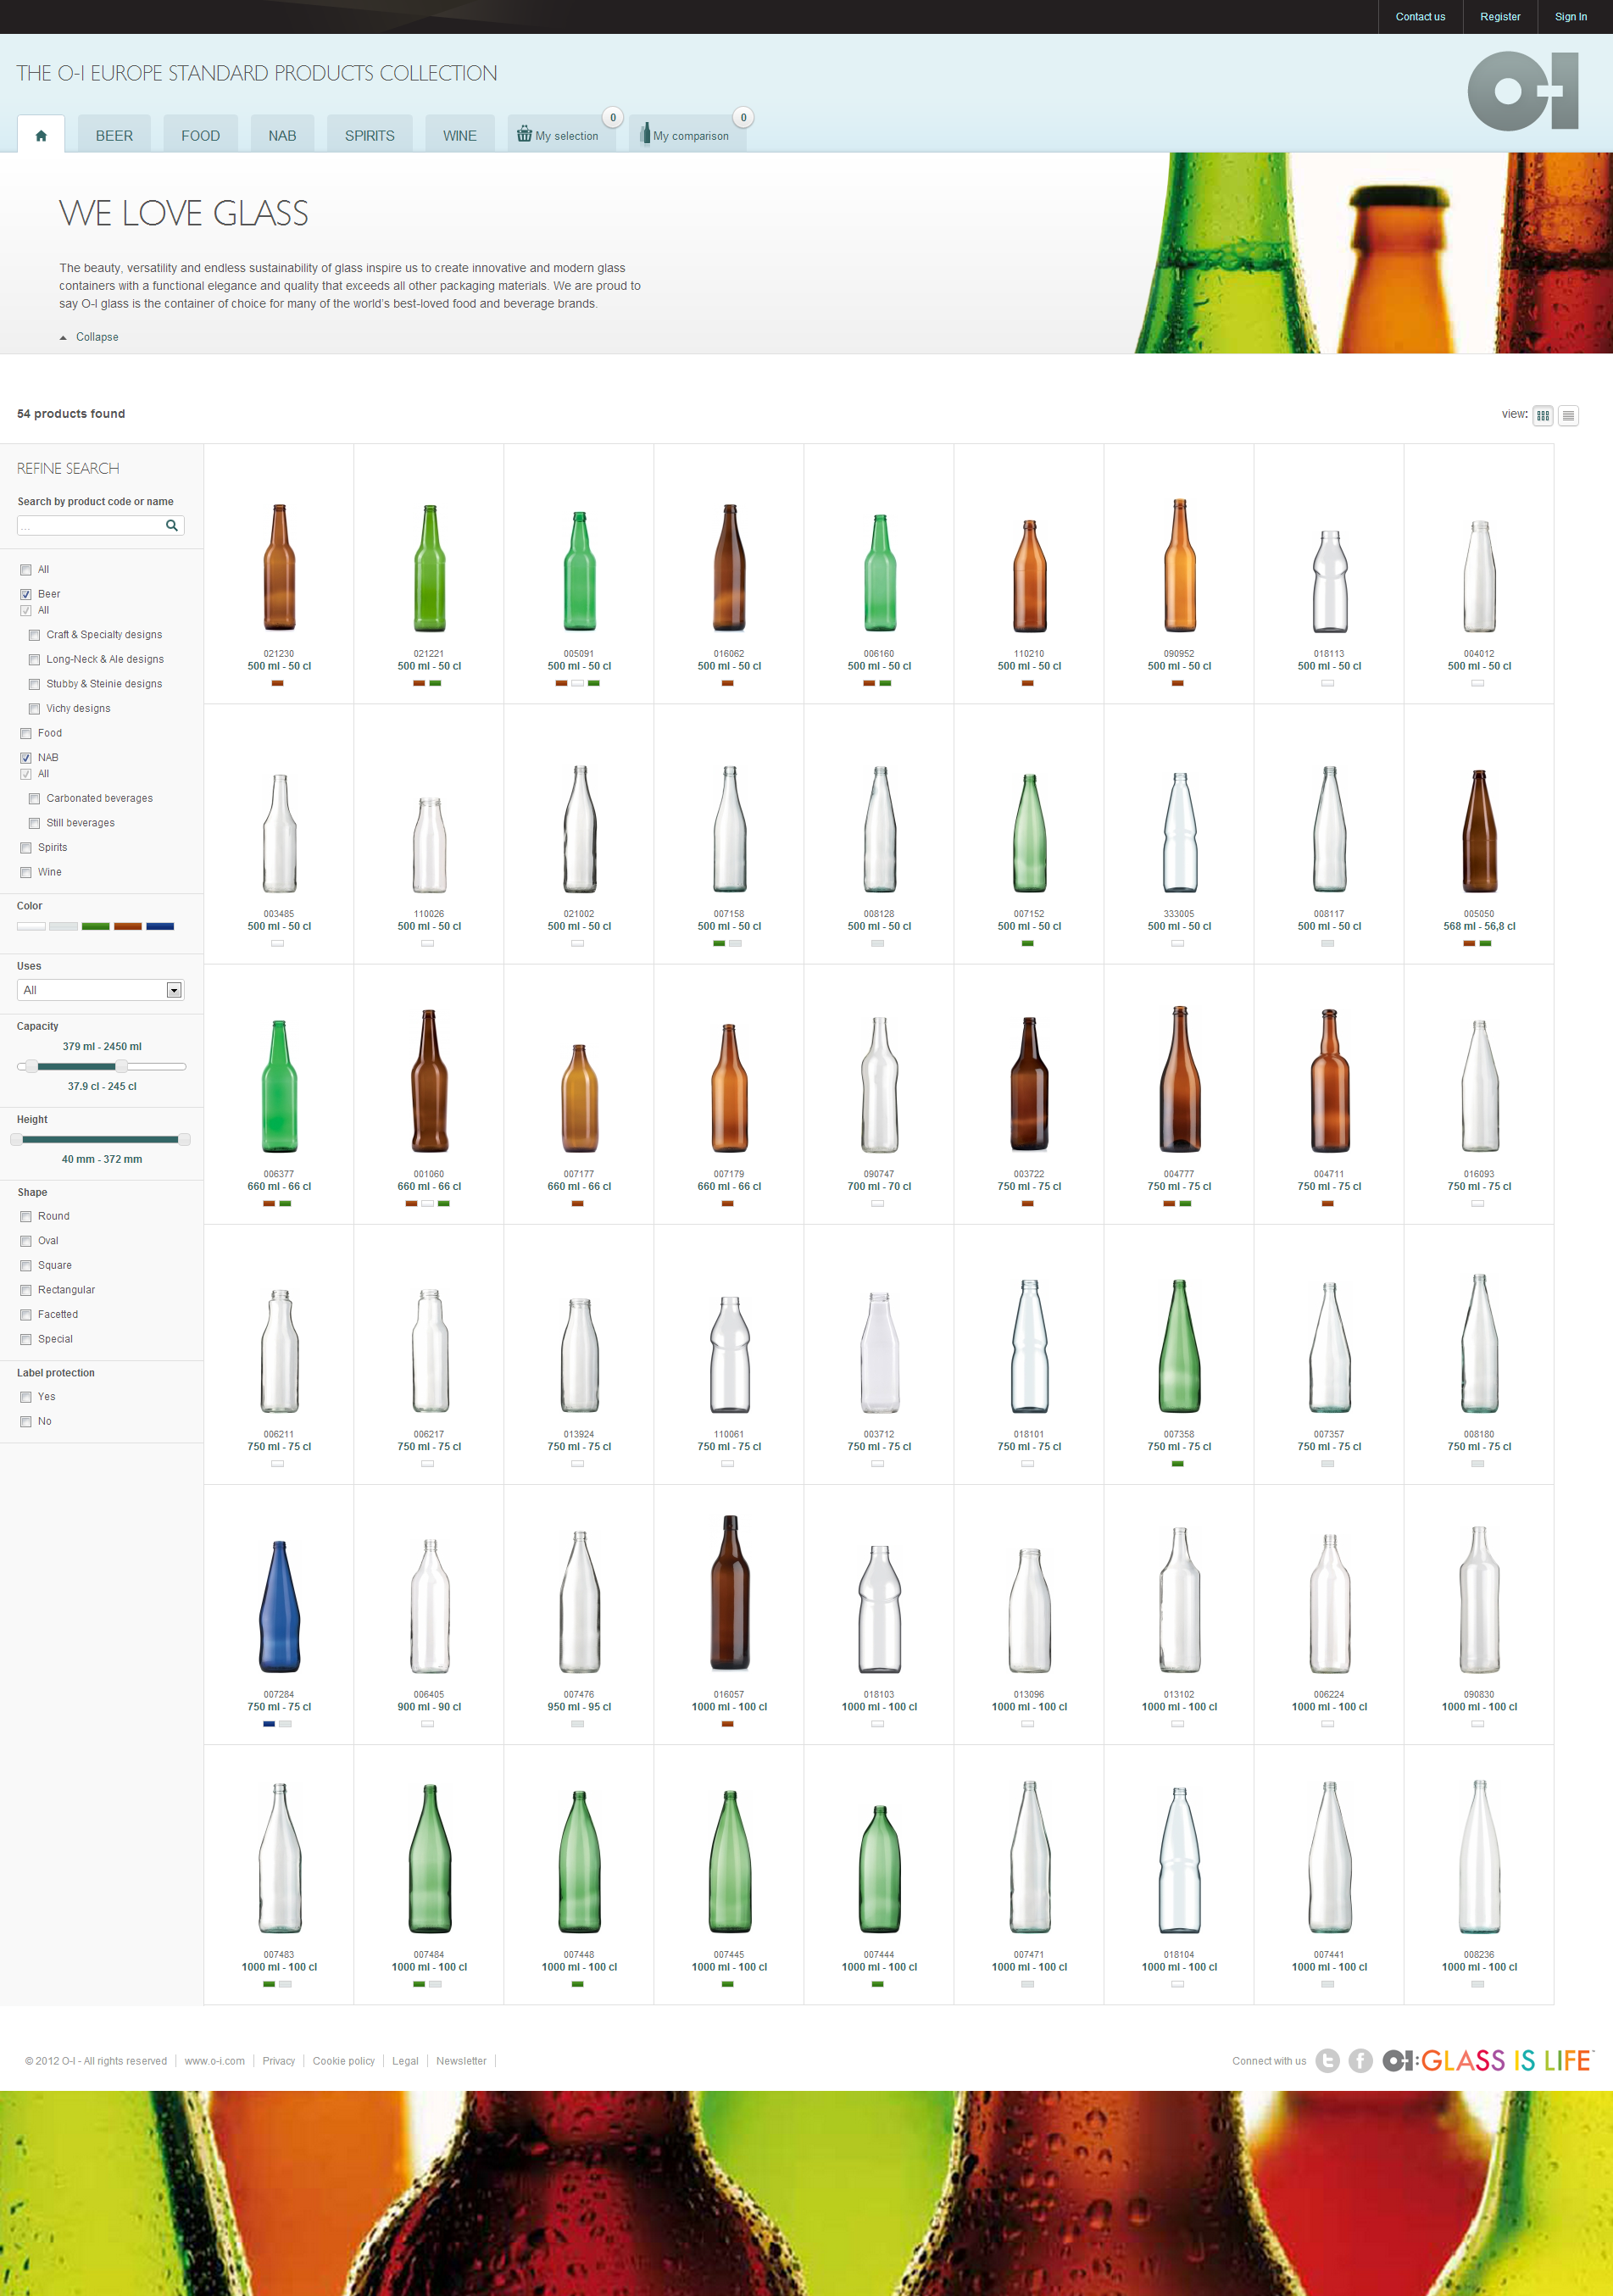Open My comparison bottle icon

pos(645,134)
